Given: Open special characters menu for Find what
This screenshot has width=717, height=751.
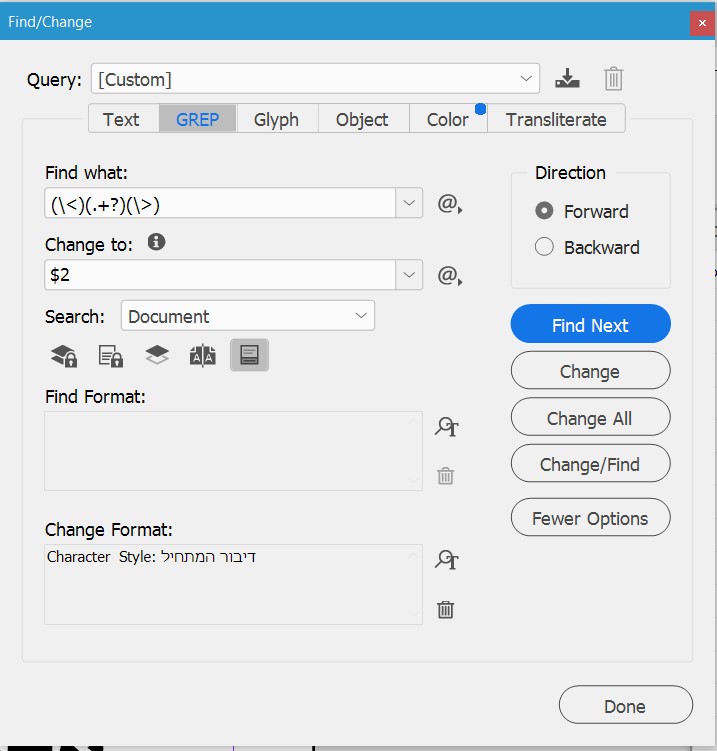Looking at the screenshot, I should [x=449, y=204].
